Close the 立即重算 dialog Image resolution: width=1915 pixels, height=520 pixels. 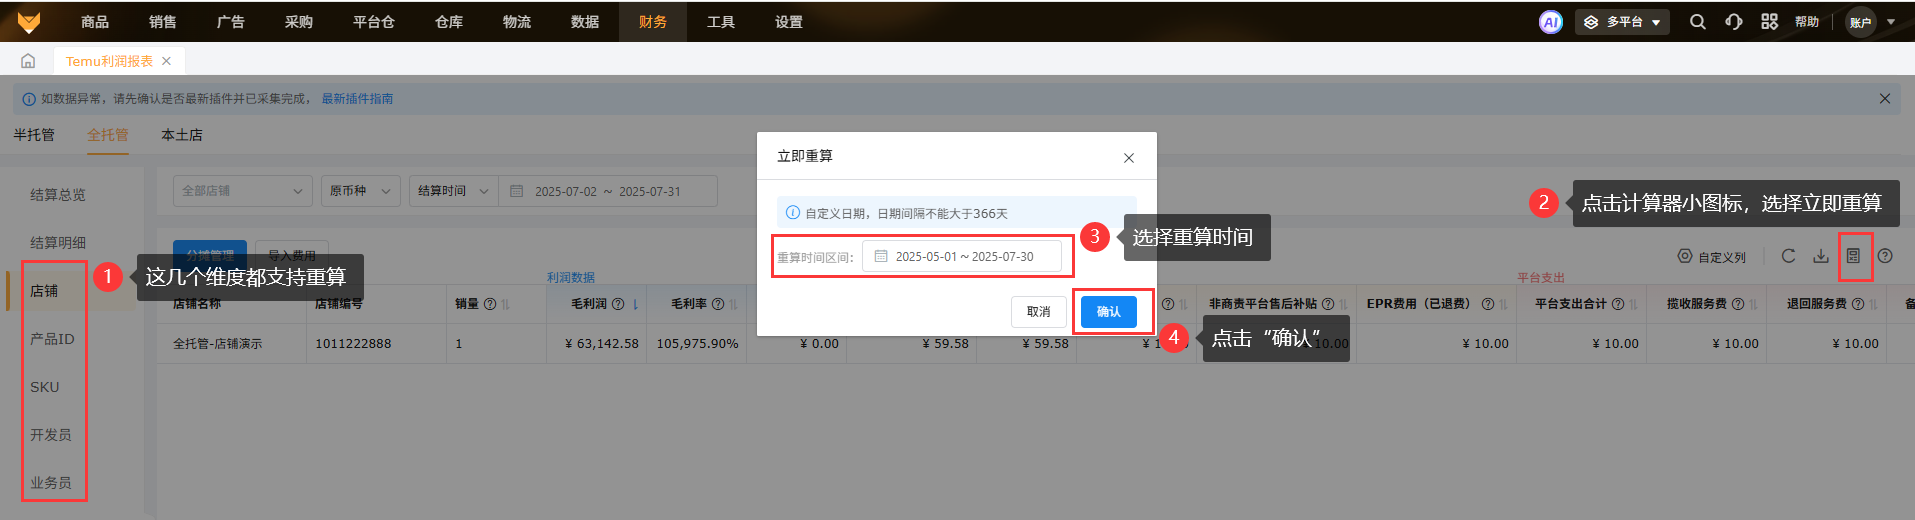[1128, 158]
